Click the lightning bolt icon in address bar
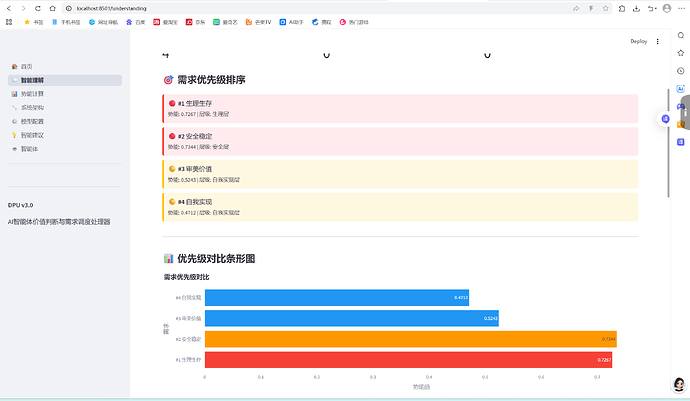The image size is (690, 401). (591, 8)
